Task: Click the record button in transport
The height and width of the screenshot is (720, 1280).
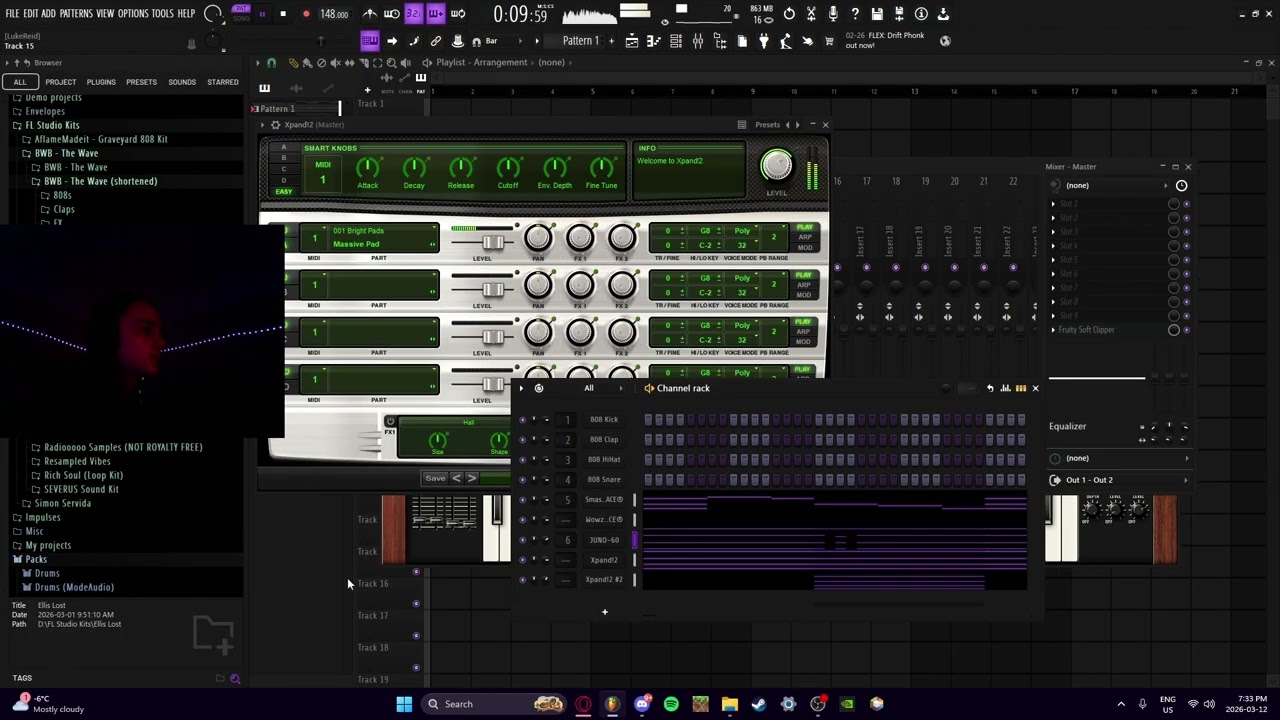Action: [x=306, y=14]
